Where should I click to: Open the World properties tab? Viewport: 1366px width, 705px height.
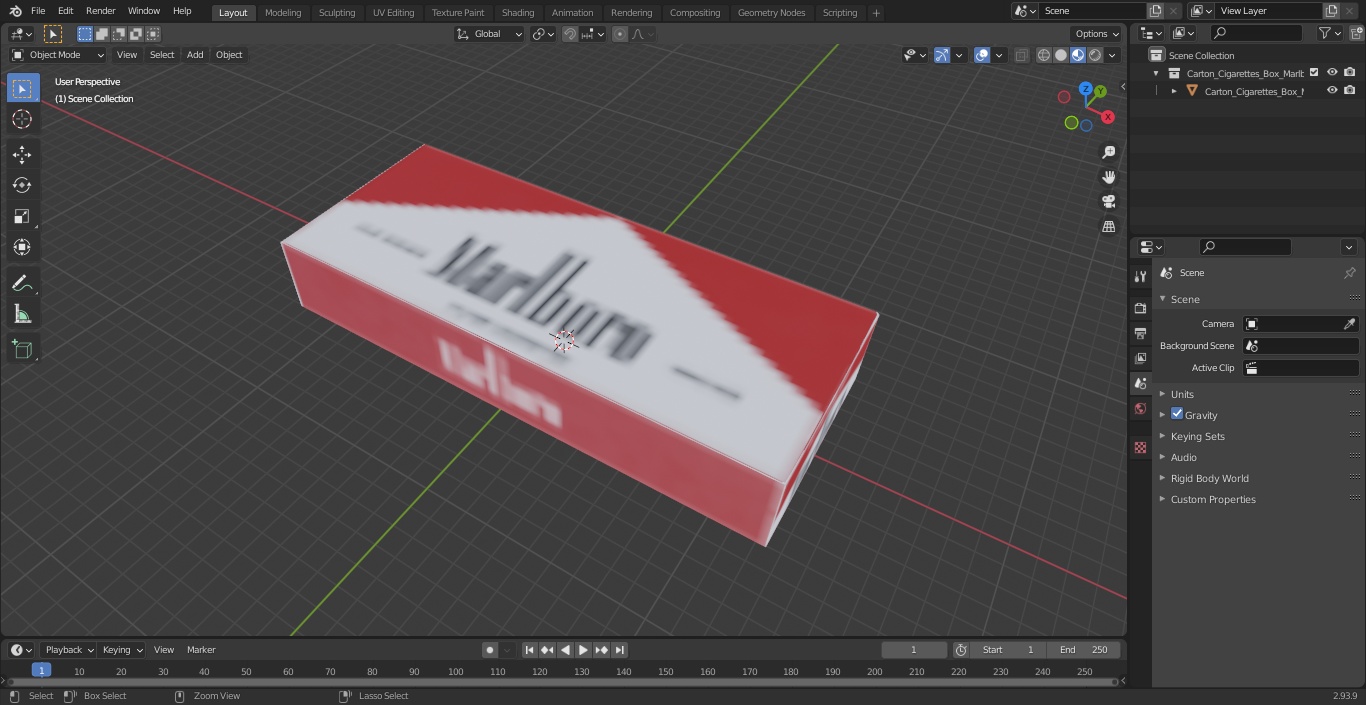[x=1140, y=409]
